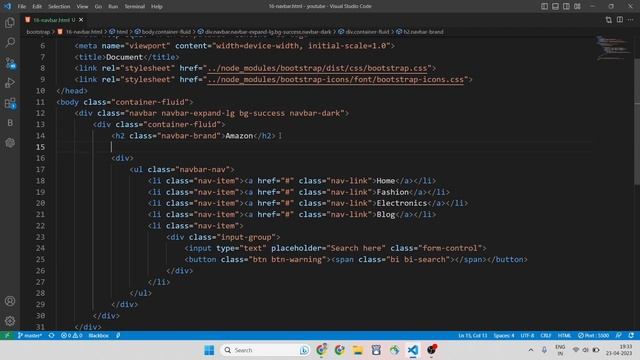
Task: Click the line number 22 gutter
Action: point(40,226)
